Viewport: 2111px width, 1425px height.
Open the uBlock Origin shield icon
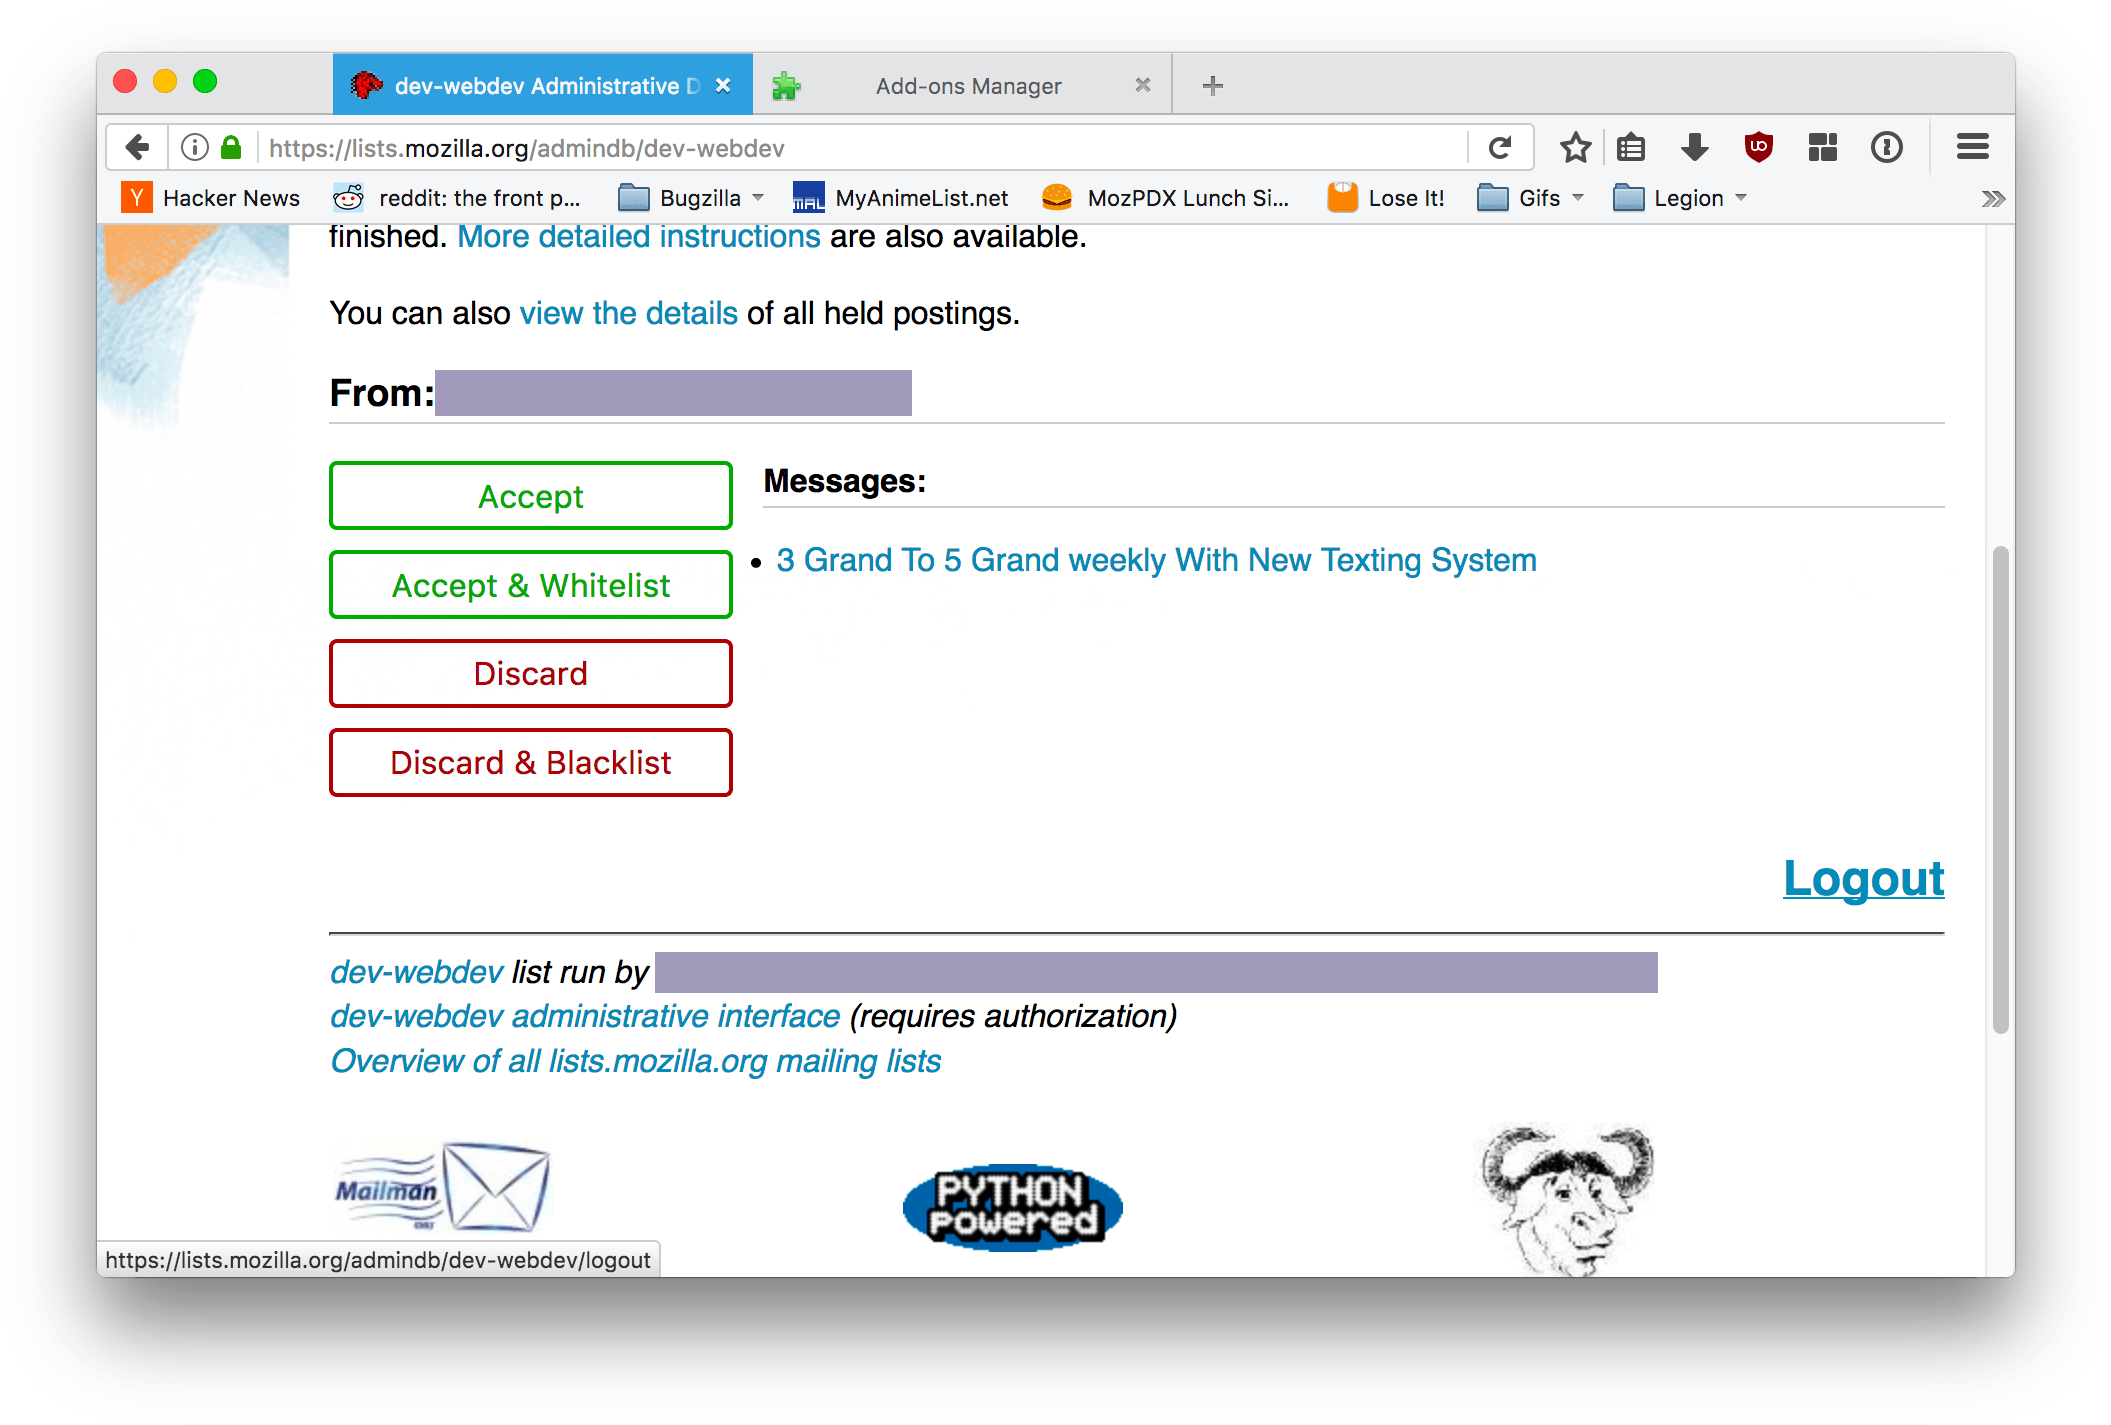point(1758,148)
